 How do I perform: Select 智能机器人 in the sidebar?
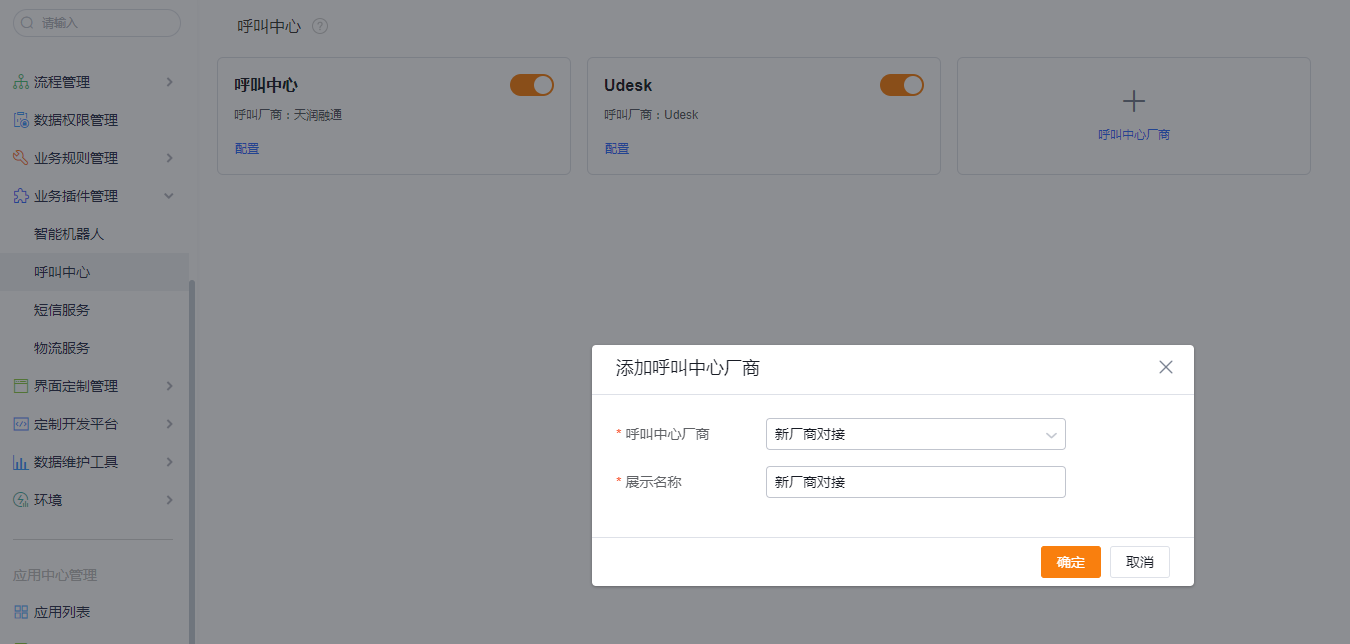click(69, 234)
